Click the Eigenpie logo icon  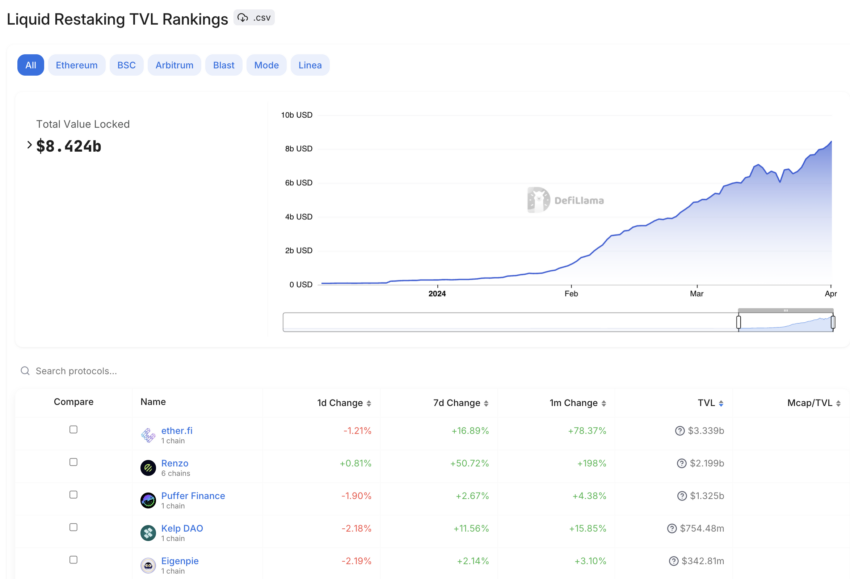click(x=148, y=565)
